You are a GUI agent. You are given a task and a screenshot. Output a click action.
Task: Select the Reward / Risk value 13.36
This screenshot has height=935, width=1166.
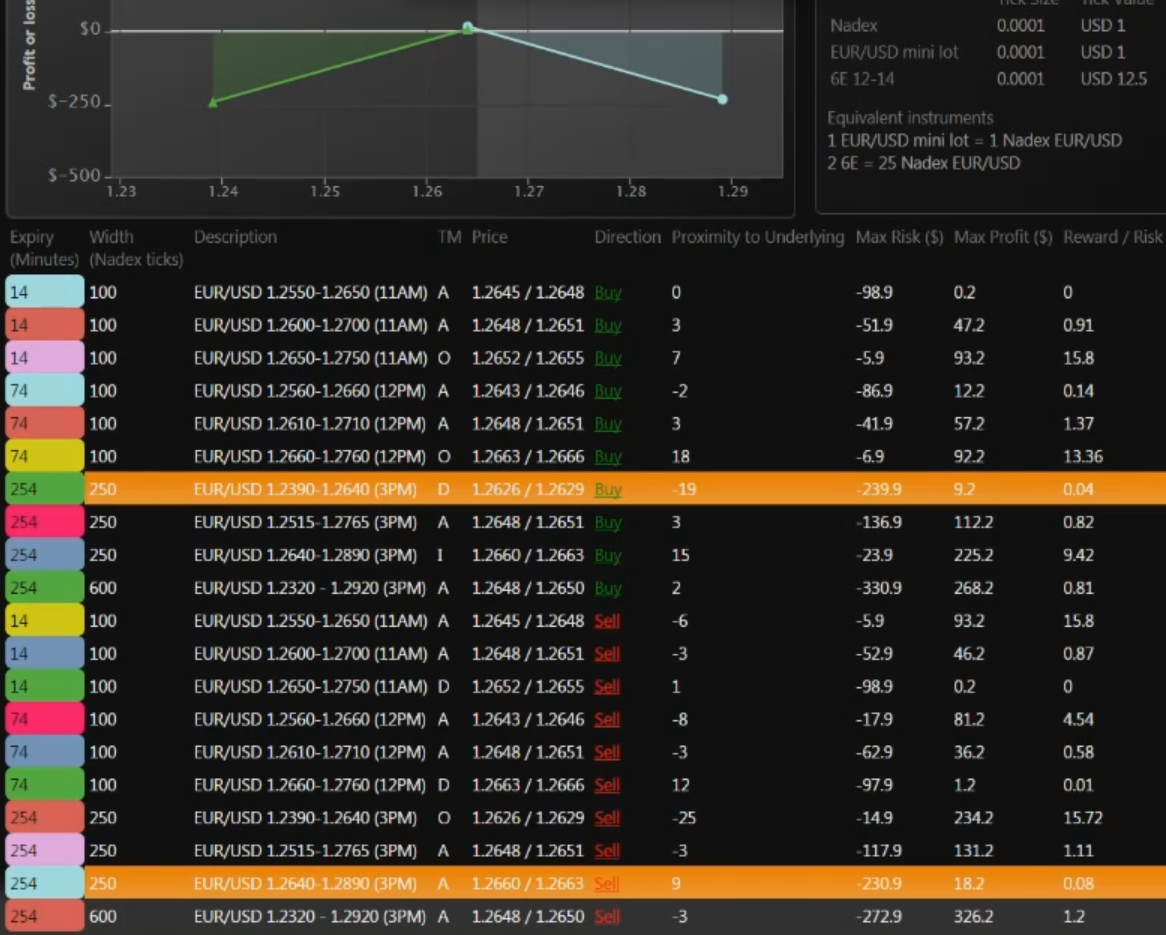(x=1083, y=456)
